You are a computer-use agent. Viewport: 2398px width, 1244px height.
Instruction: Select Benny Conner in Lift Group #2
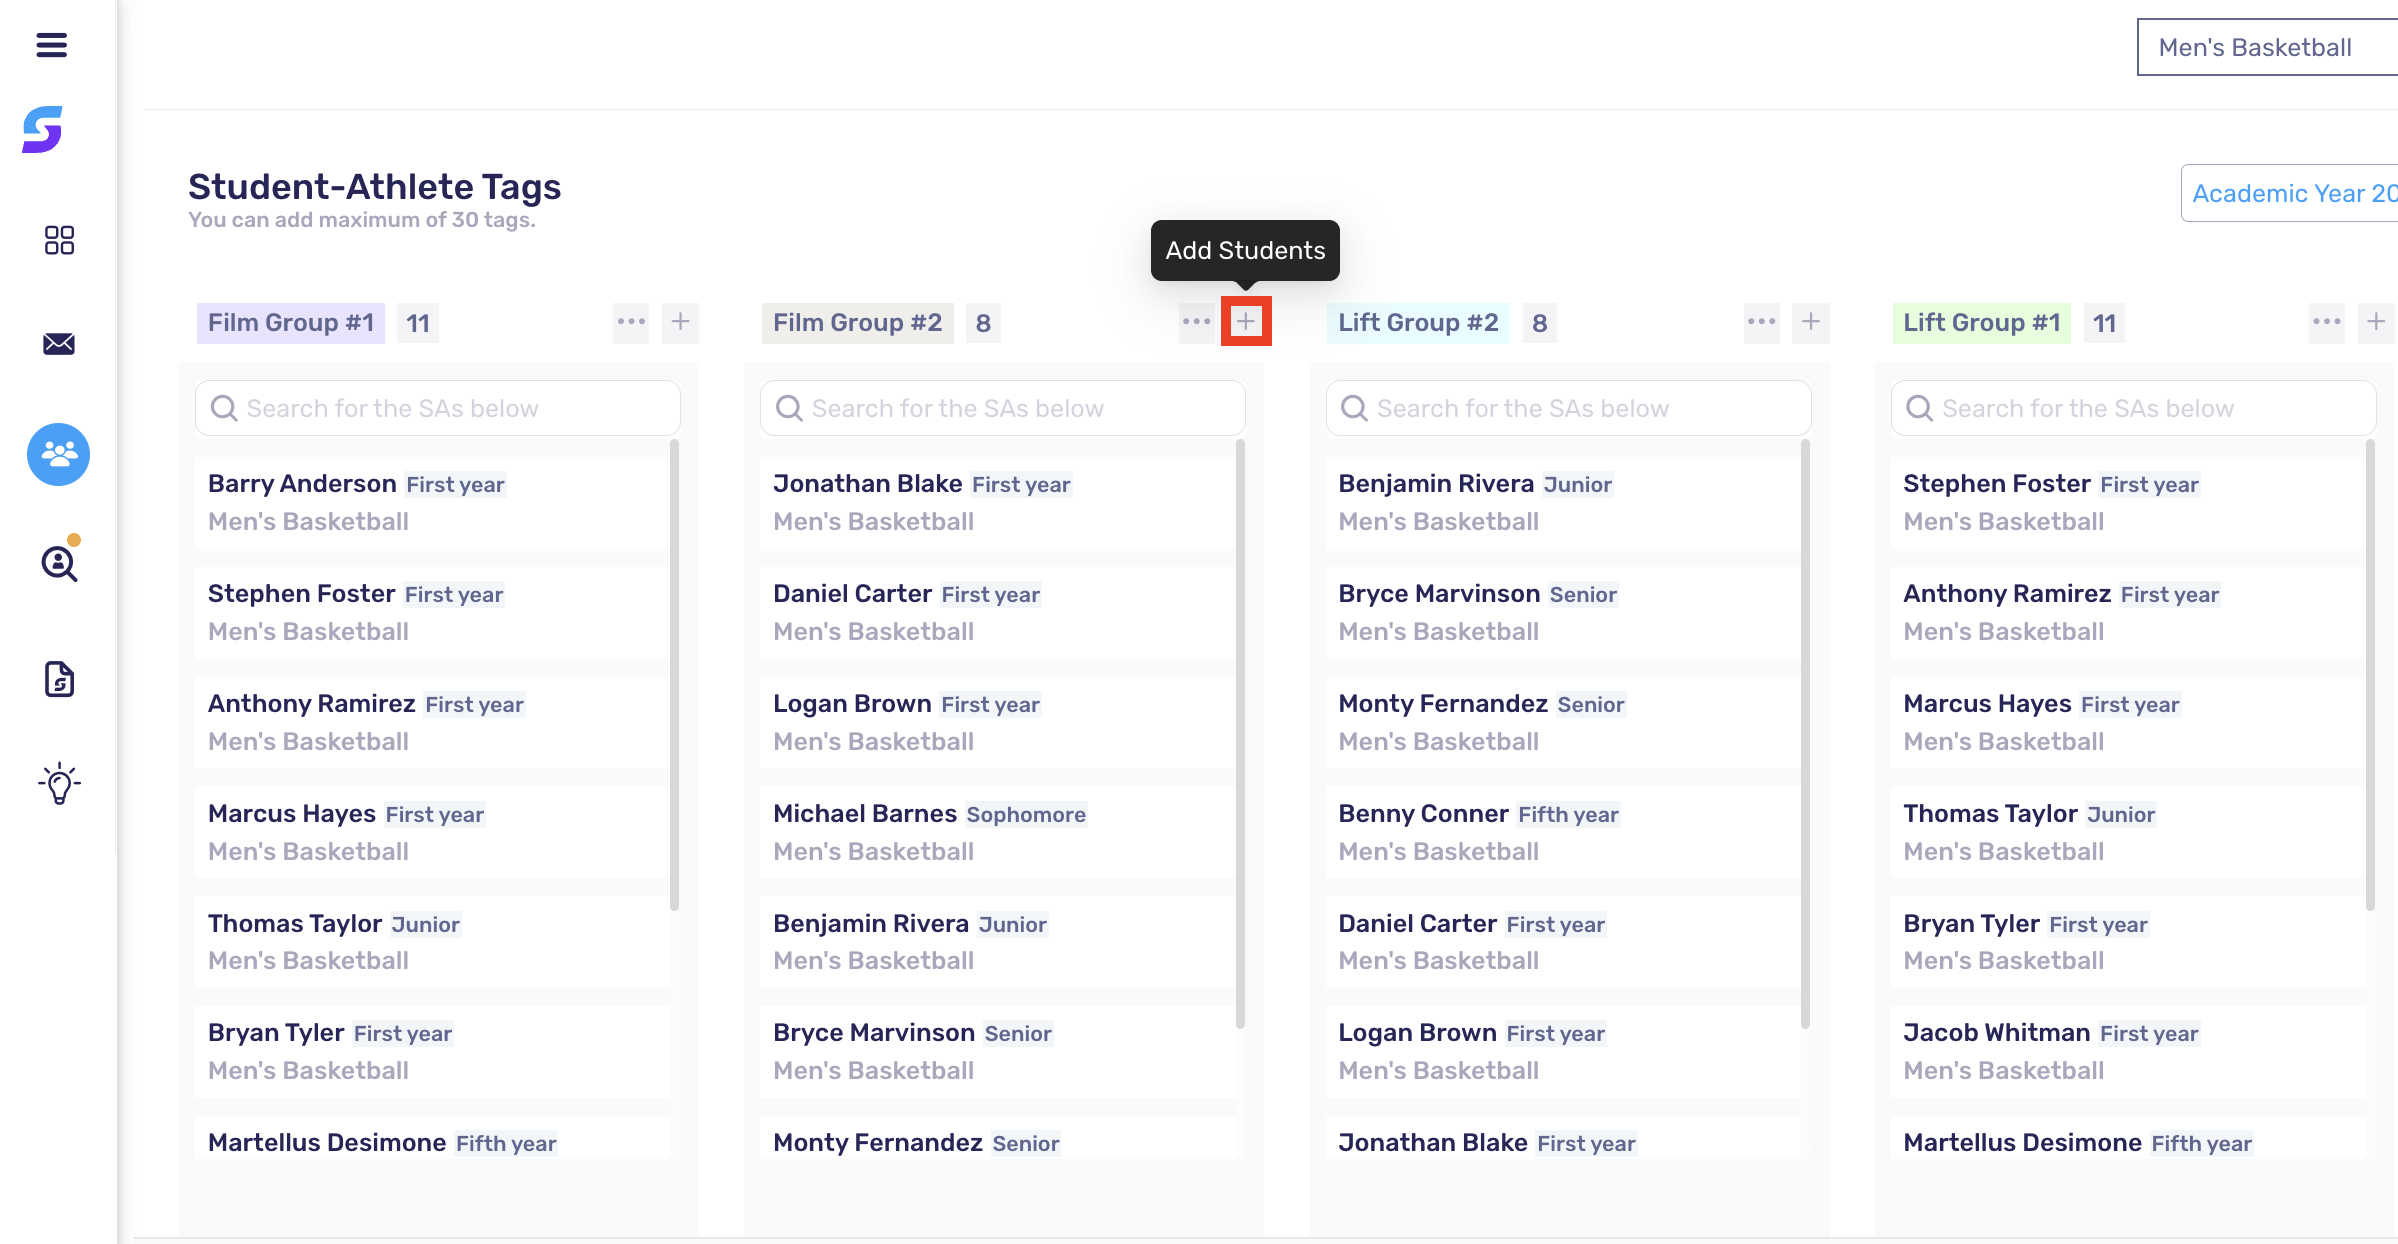tap(1563, 832)
